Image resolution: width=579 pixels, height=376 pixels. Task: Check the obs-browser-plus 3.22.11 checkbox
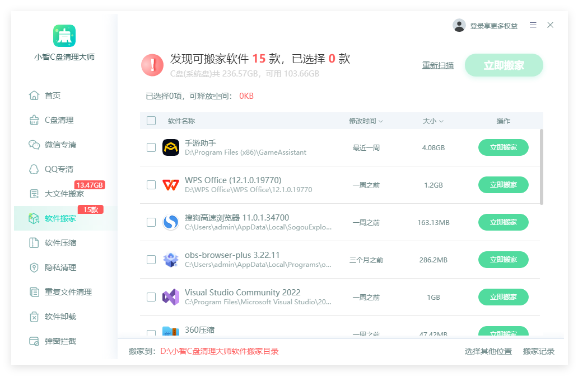[151, 260]
